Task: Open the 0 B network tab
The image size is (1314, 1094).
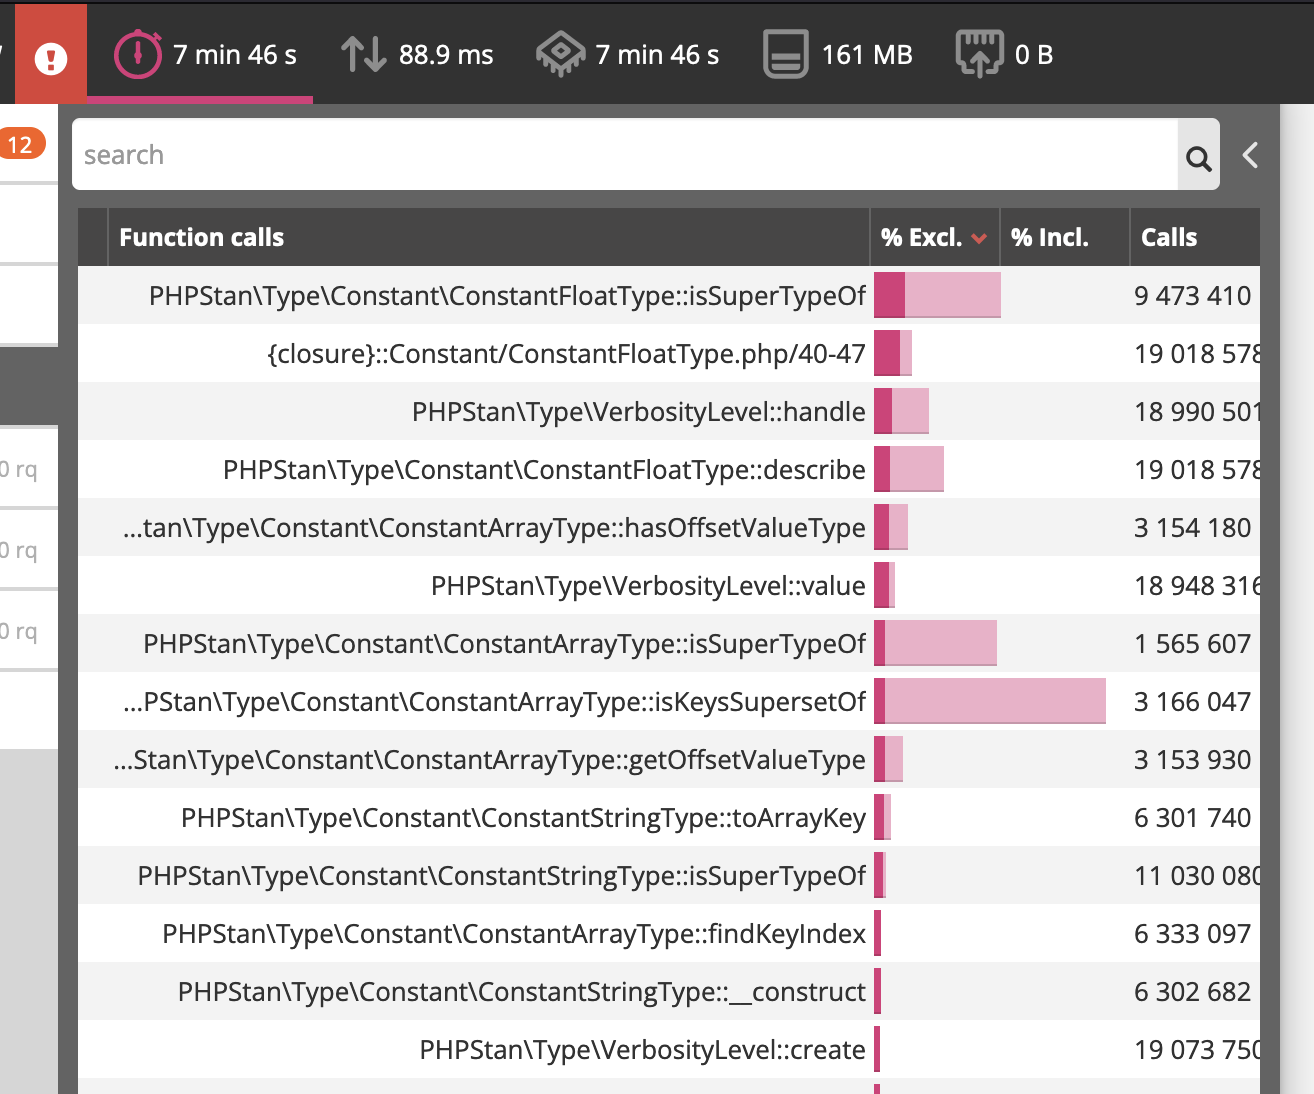Action: coord(1005,54)
